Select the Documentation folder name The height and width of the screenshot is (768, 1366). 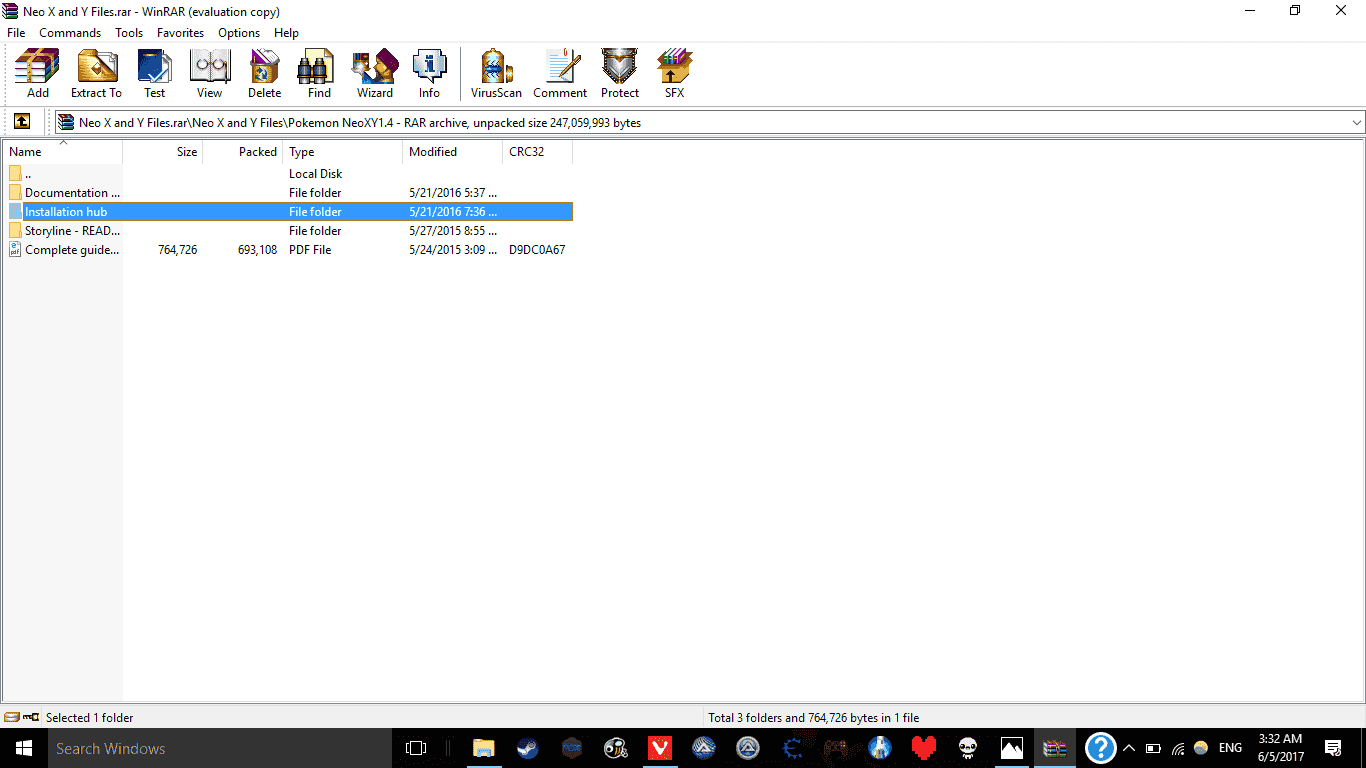[x=72, y=192]
